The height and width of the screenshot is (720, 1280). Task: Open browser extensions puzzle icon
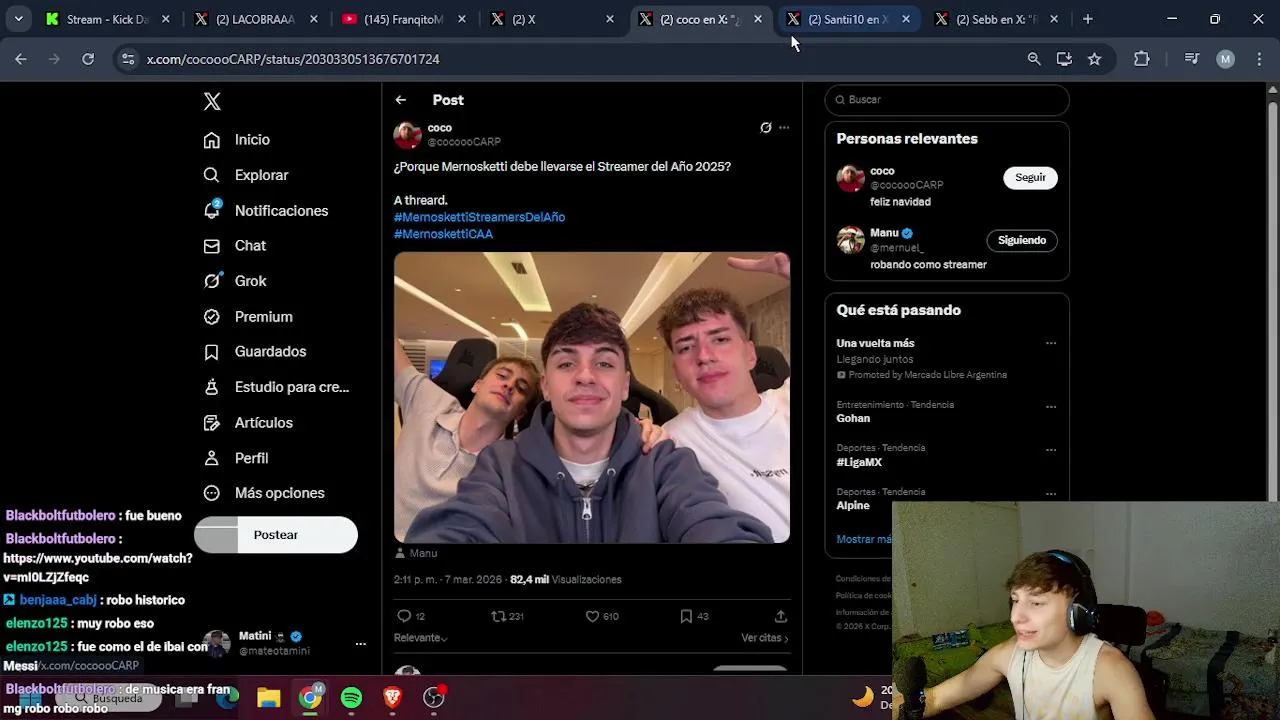1142,59
